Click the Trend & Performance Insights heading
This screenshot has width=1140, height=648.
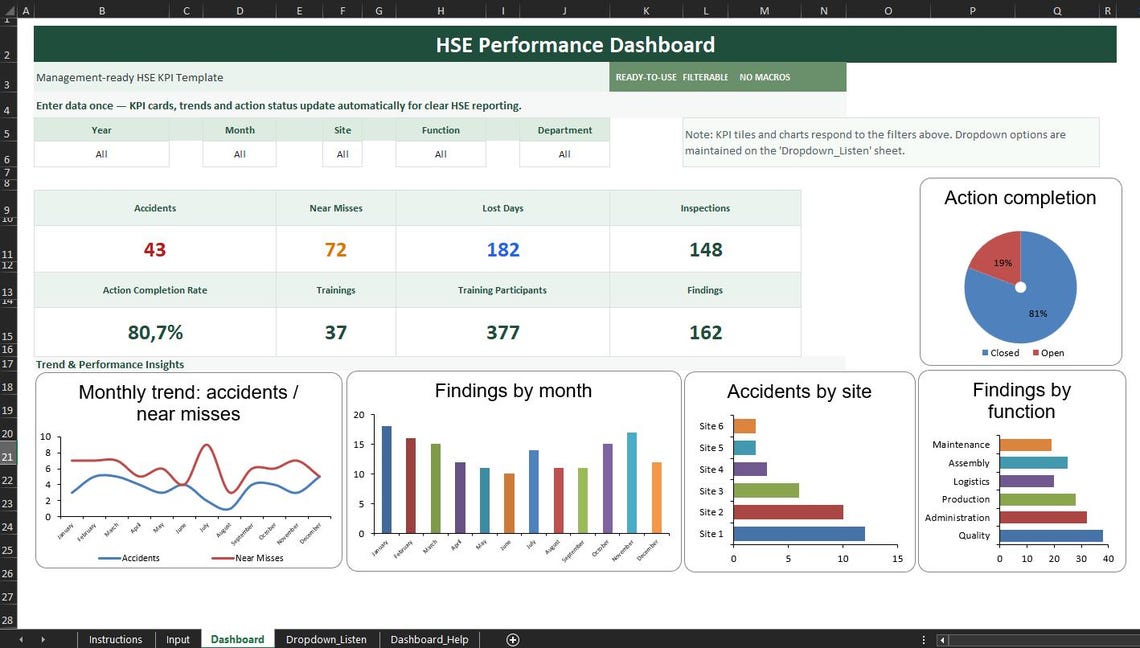coord(110,364)
